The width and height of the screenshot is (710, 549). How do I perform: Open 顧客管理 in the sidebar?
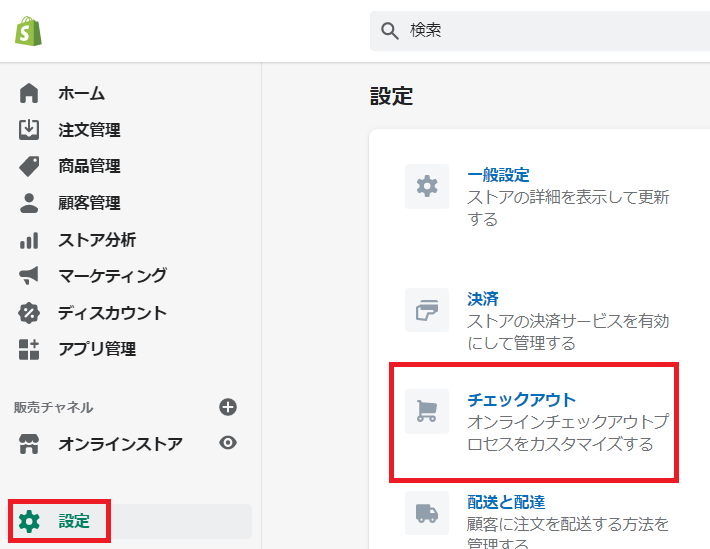click(x=89, y=203)
